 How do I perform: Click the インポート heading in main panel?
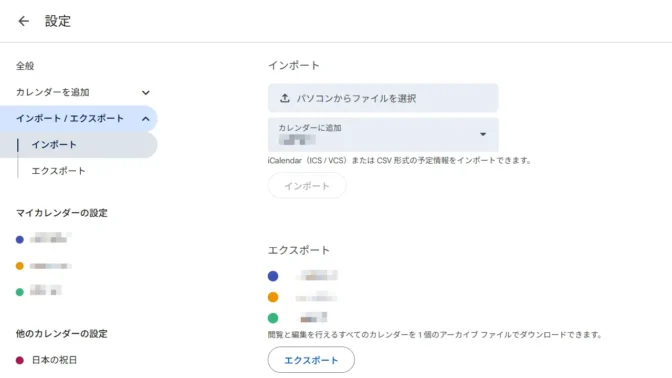tap(294, 66)
